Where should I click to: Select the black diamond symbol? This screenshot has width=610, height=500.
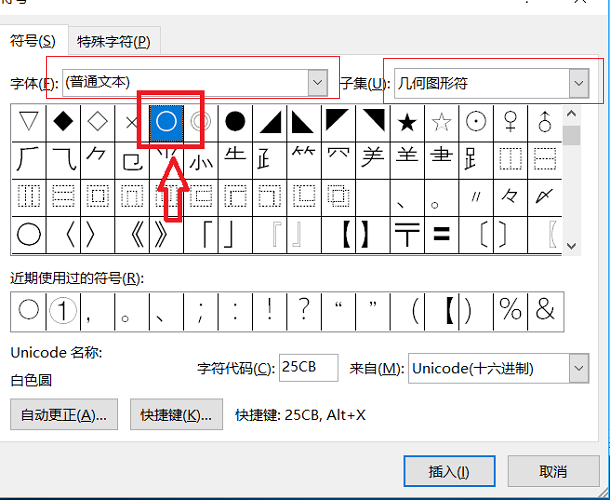coord(63,123)
